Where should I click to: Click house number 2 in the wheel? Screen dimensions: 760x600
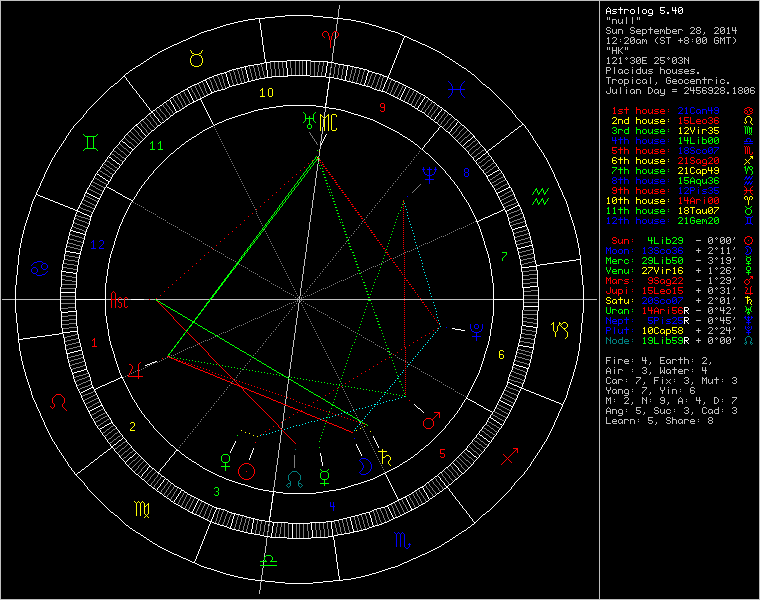[132, 426]
